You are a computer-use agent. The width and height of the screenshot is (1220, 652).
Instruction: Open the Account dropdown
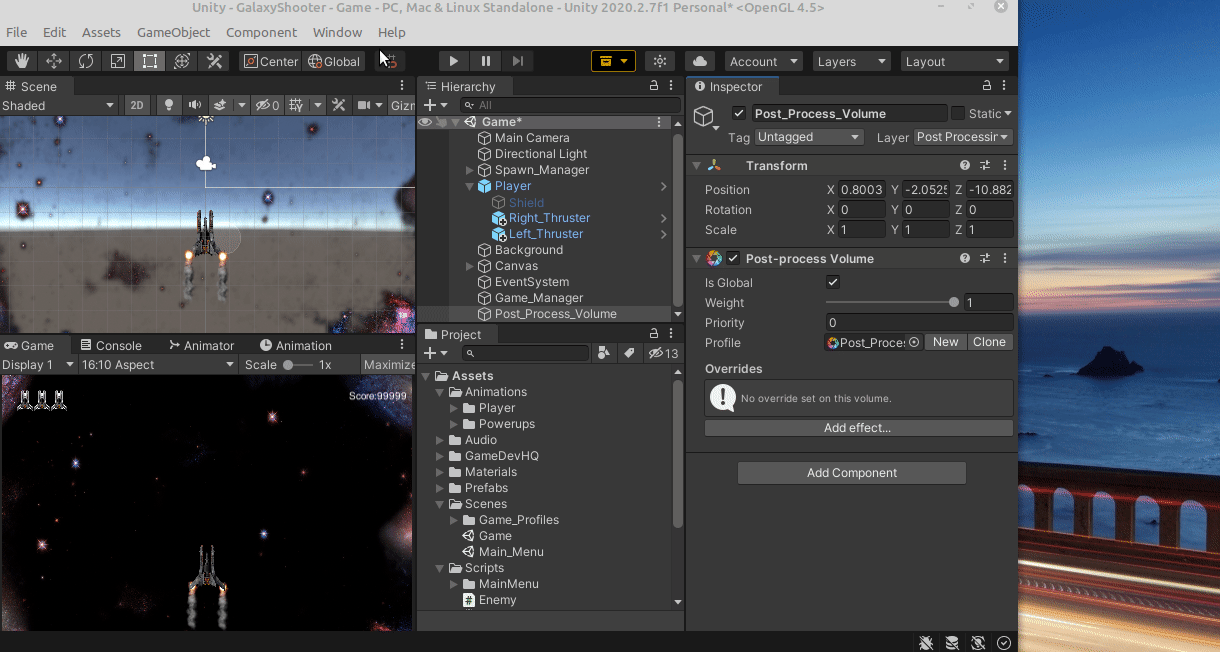pyautogui.click(x=764, y=61)
